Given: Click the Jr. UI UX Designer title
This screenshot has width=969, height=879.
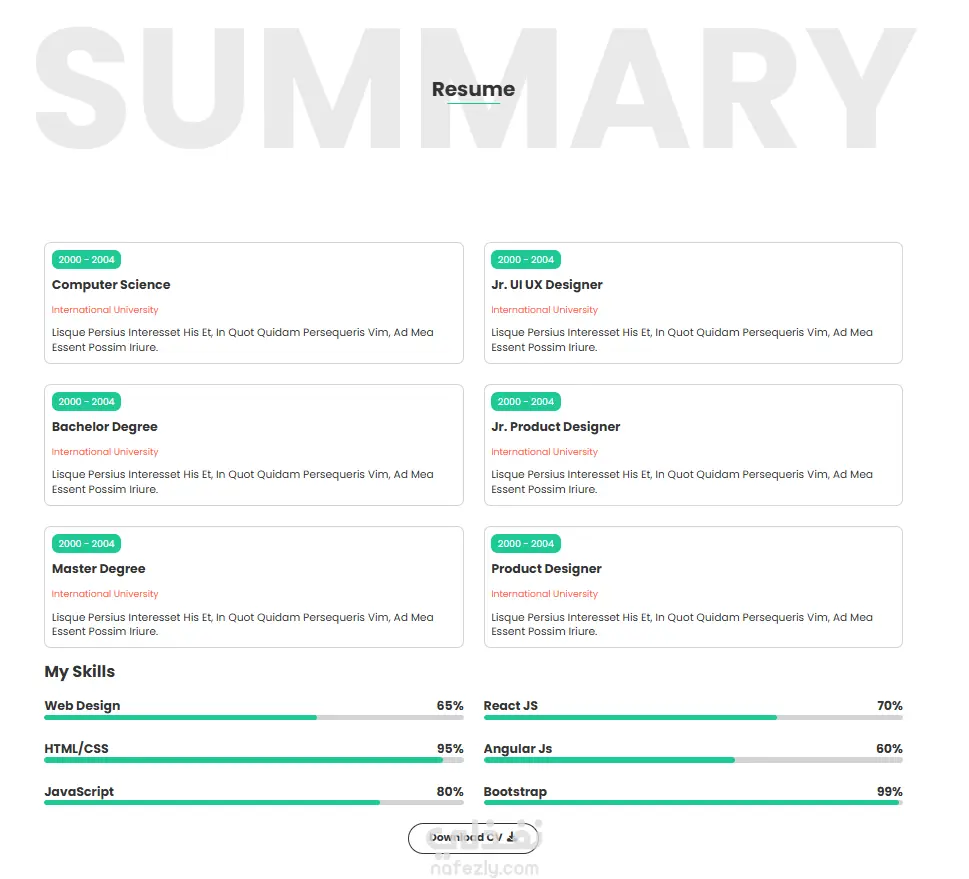Looking at the screenshot, I should [547, 285].
